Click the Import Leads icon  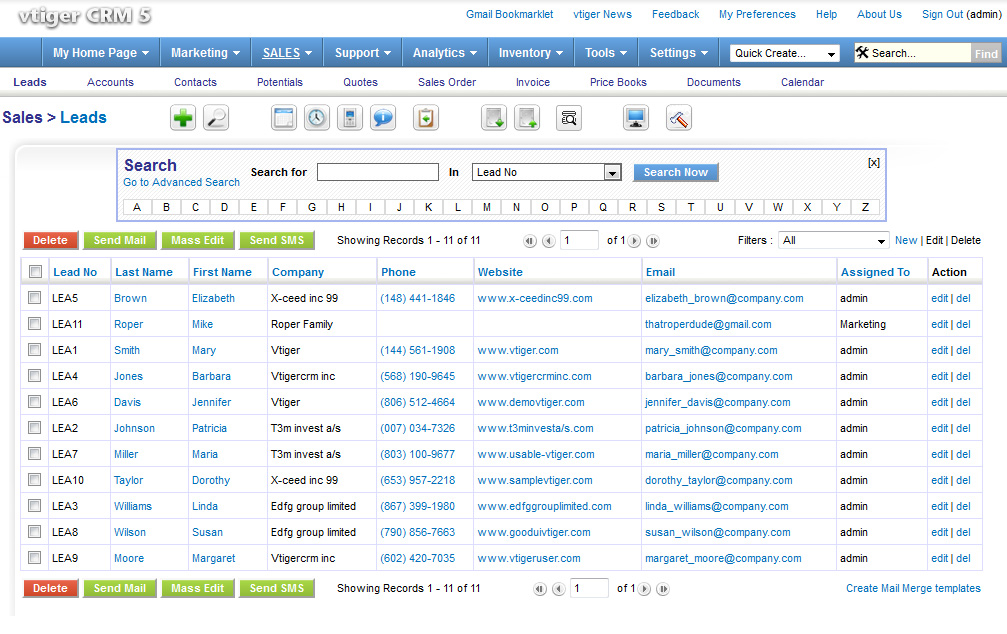pos(494,118)
